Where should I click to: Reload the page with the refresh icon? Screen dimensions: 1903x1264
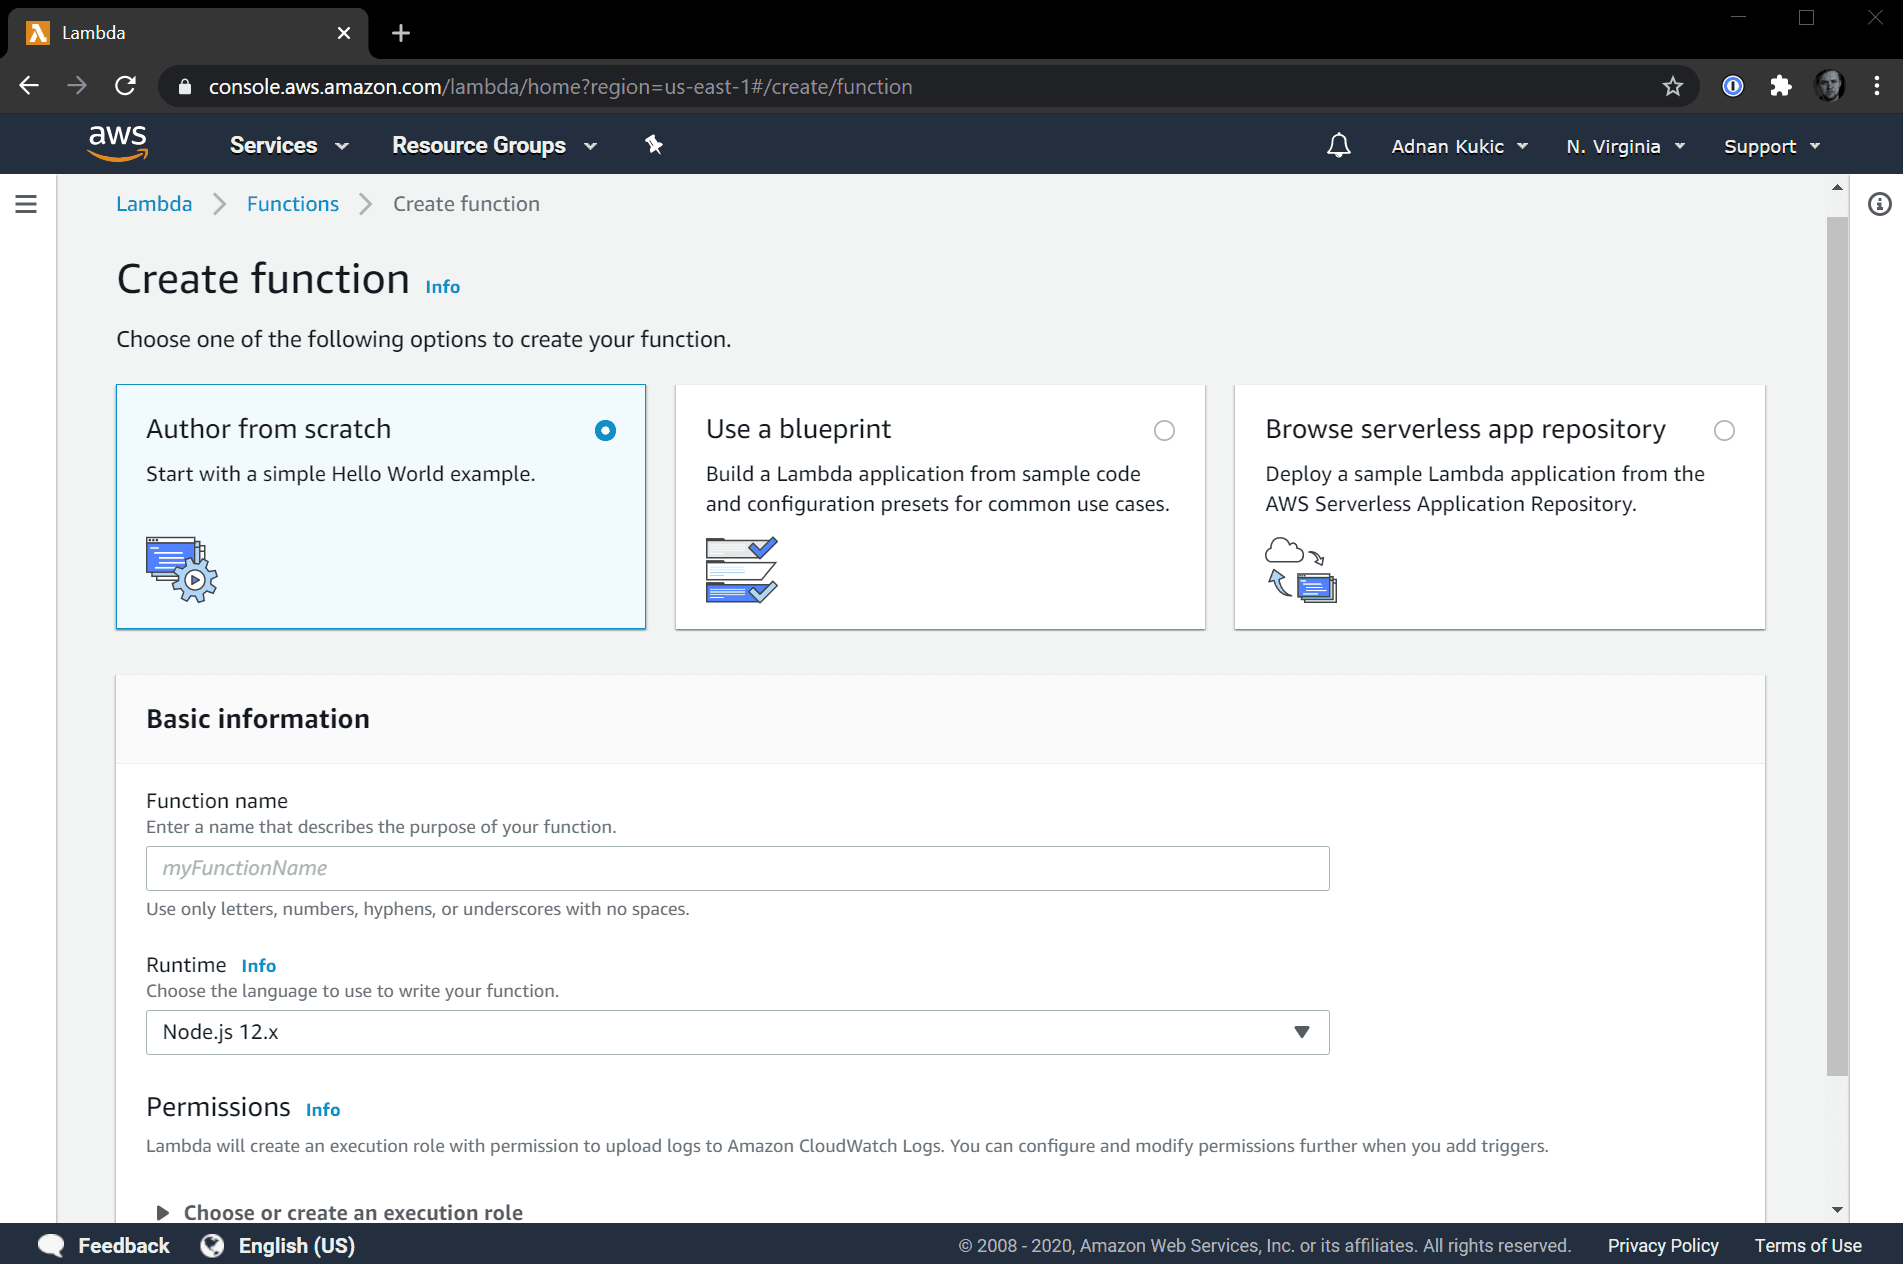point(125,87)
